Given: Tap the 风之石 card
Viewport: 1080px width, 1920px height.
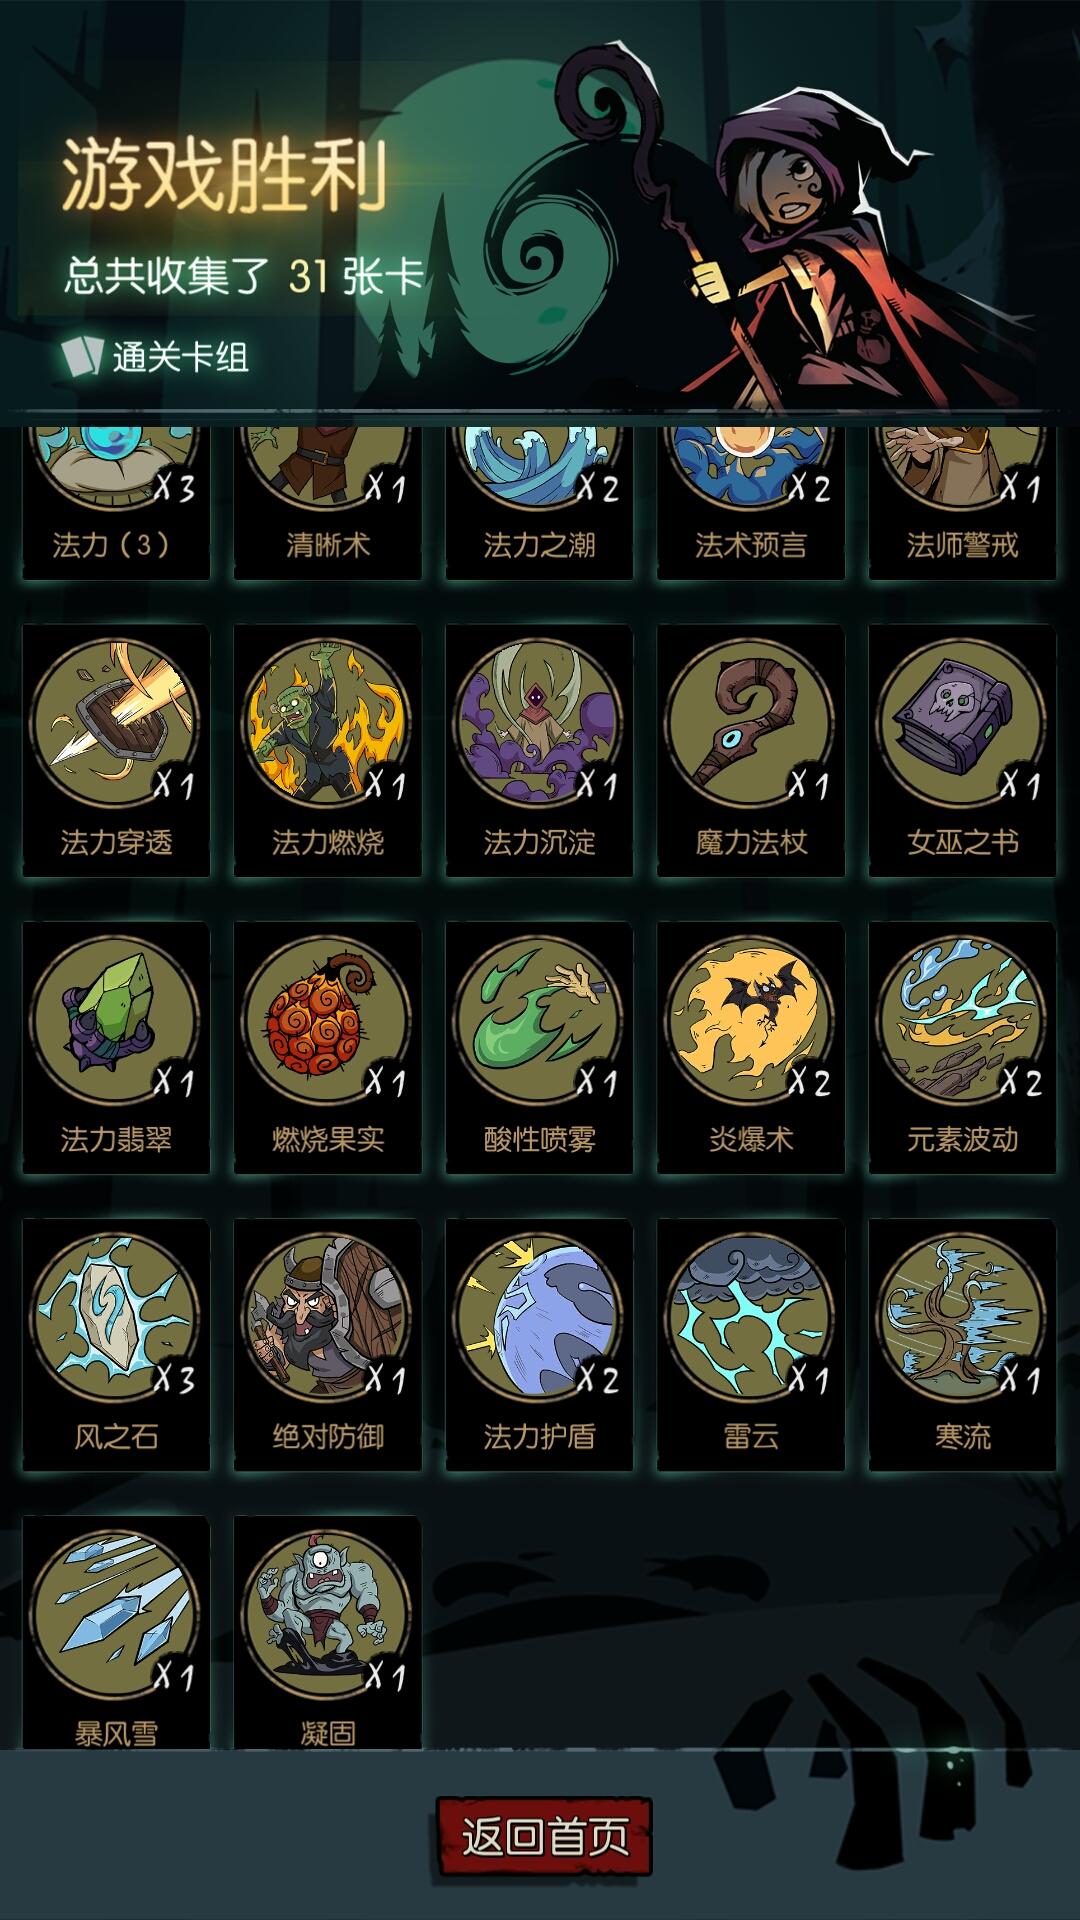Looking at the screenshot, I should click(x=116, y=1345).
